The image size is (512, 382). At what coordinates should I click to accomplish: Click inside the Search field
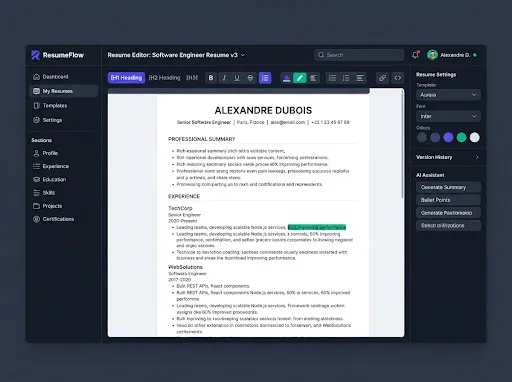point(359,55)
